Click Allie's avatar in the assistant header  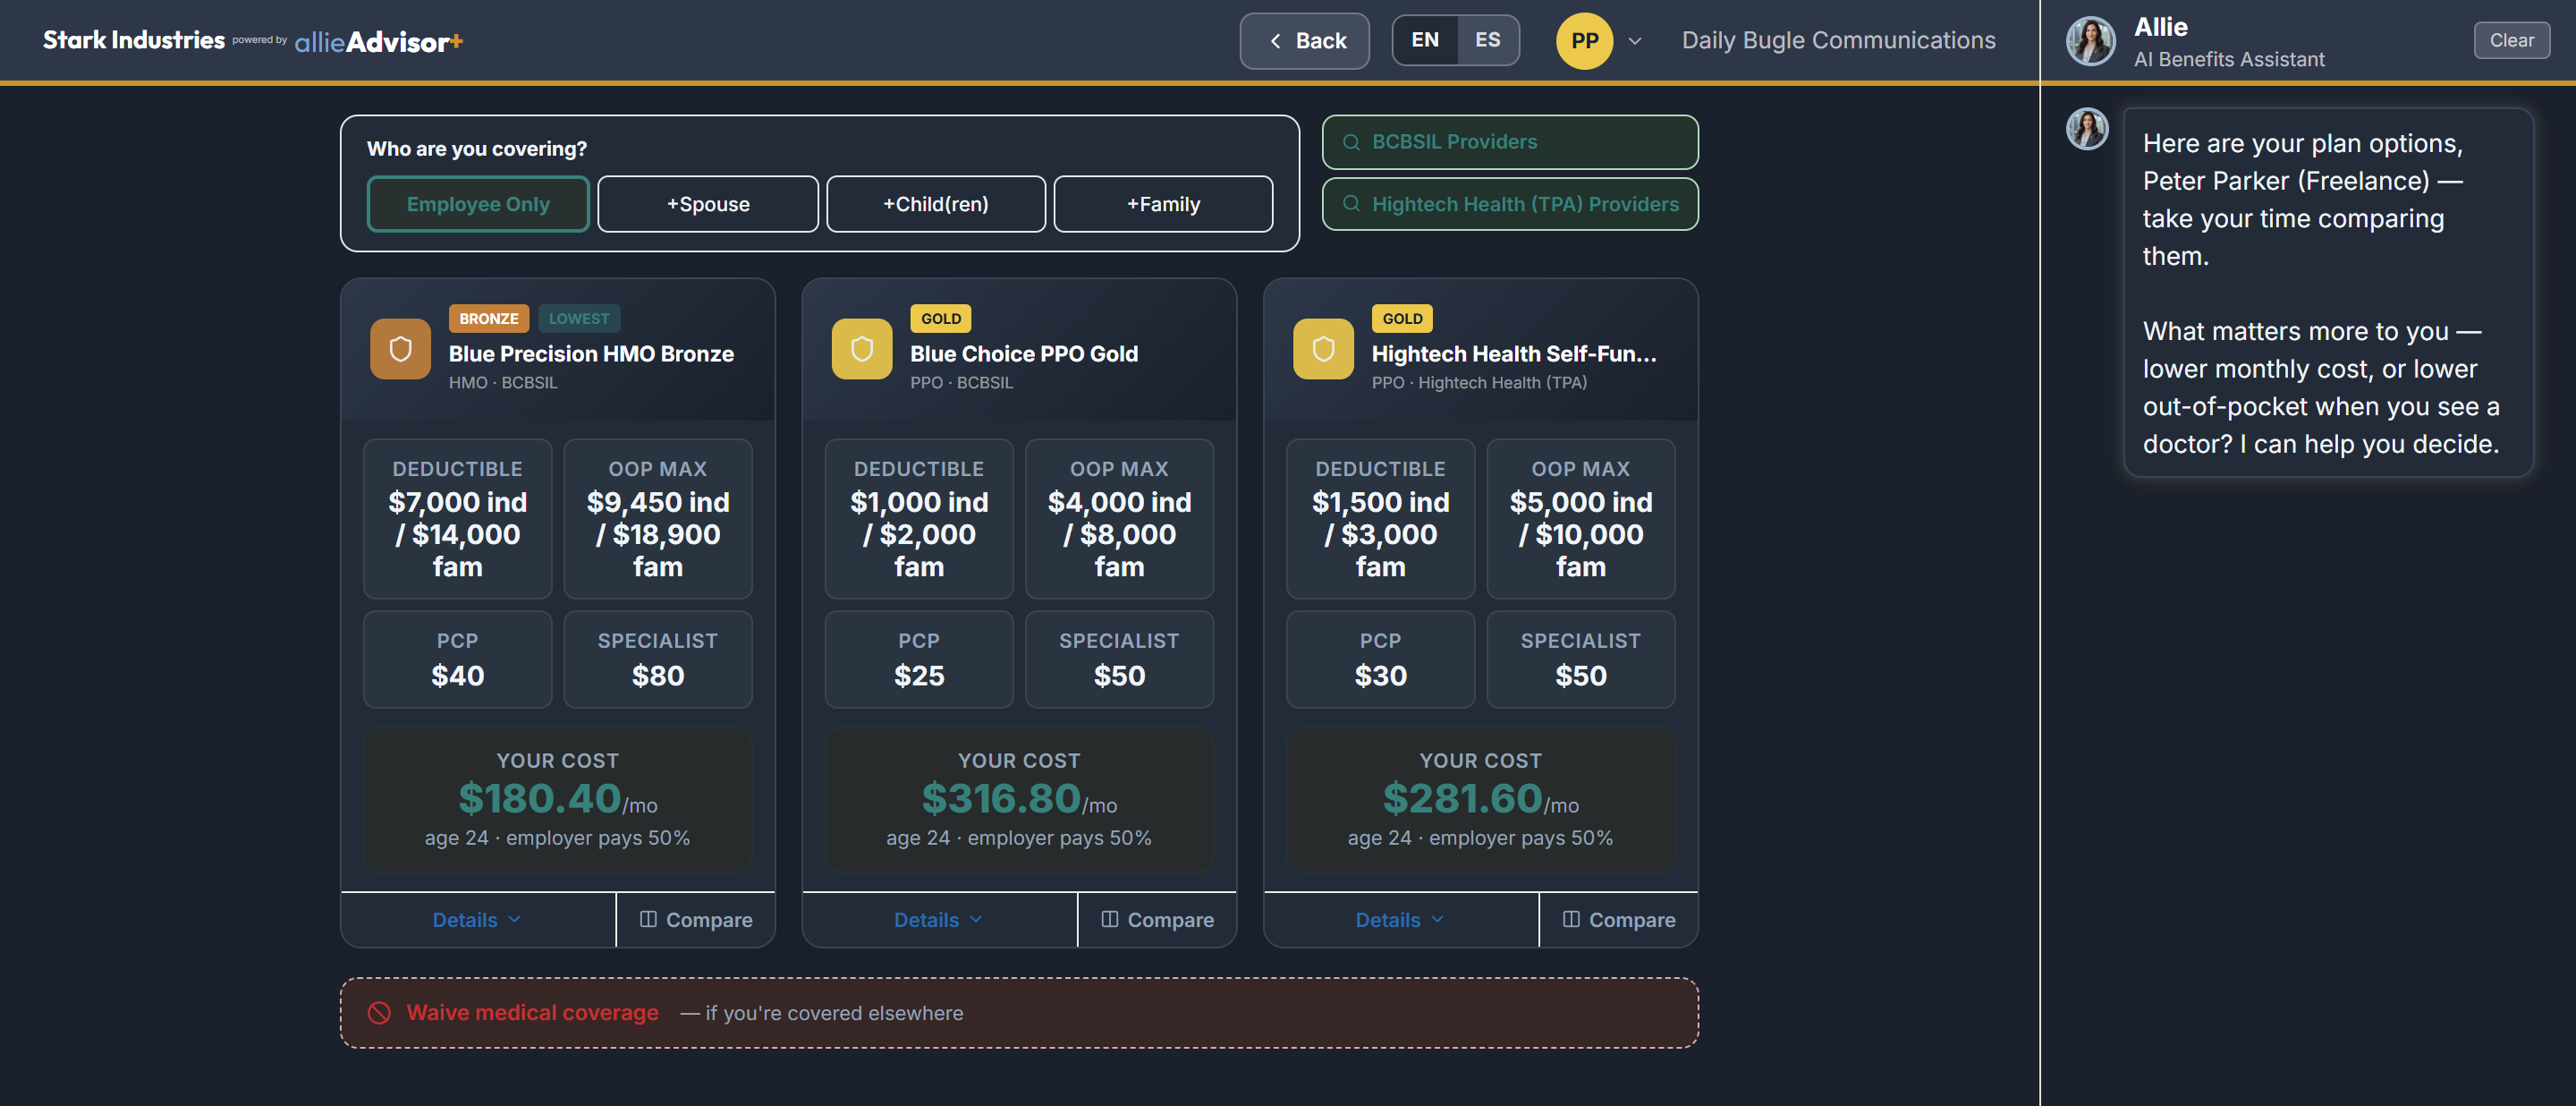2091,41
